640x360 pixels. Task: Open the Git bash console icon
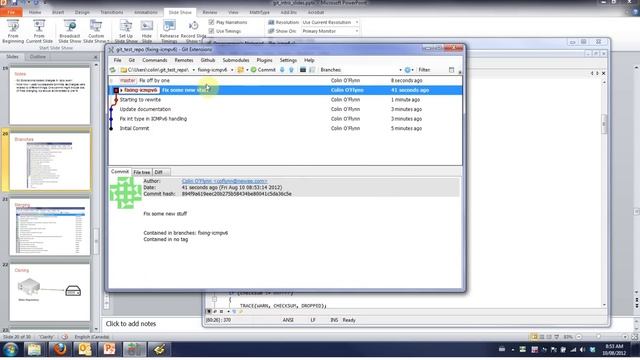(303, 70)
